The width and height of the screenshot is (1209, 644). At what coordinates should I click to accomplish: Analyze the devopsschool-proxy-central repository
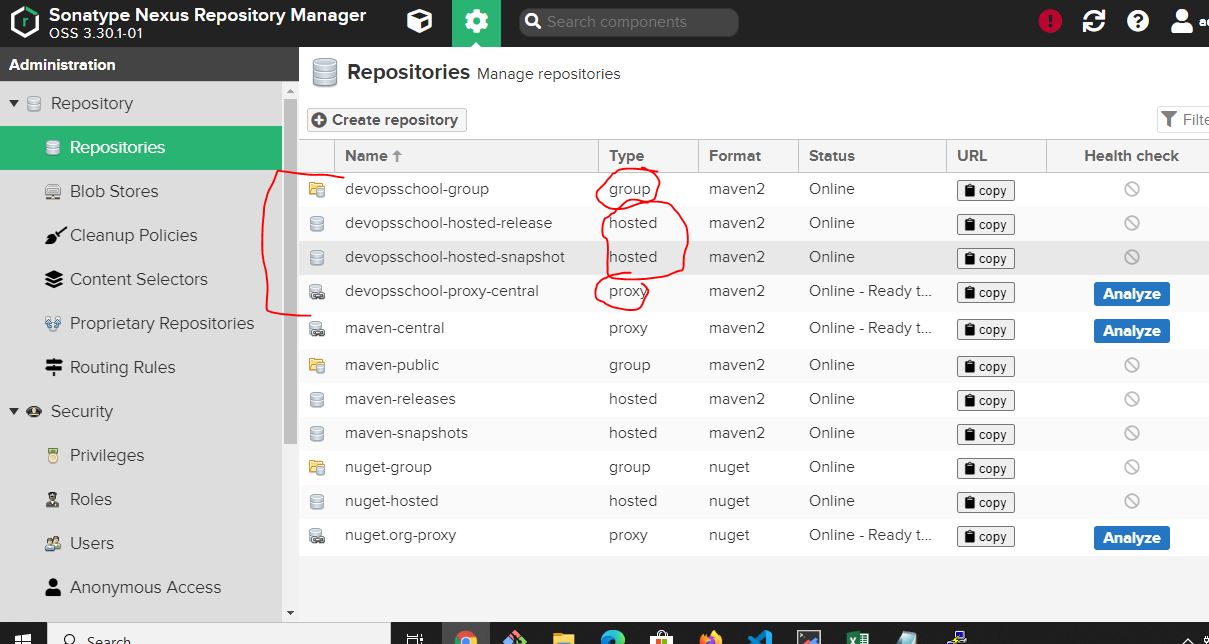[x=1132, y=294]
